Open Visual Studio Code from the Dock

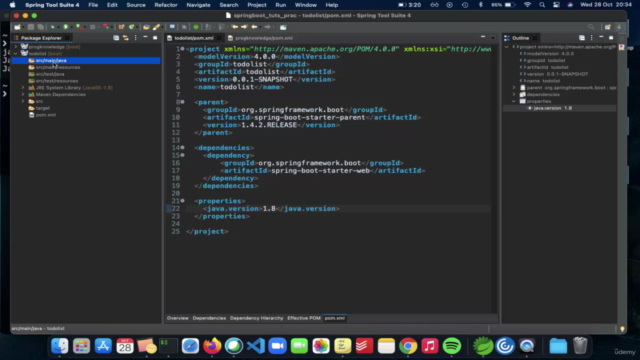(x=256, y=346)
